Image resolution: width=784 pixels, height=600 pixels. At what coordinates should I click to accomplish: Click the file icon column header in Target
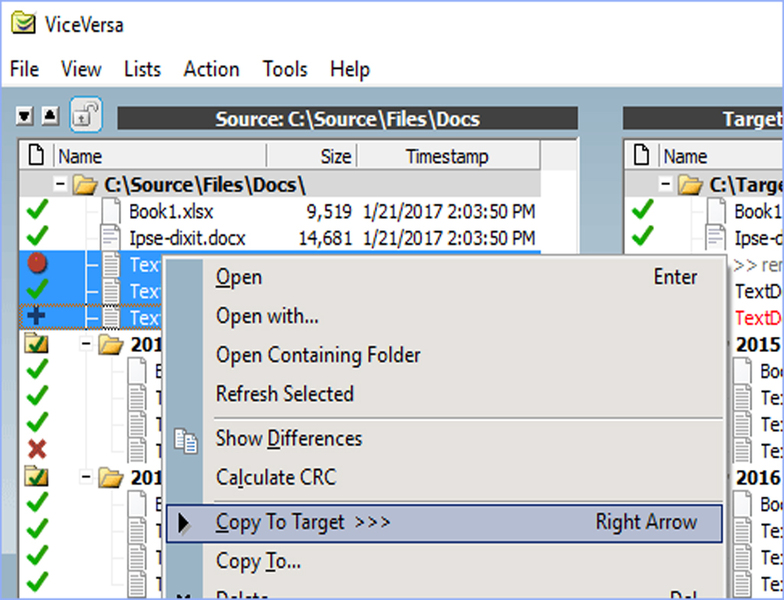click(x=642, y=156)
